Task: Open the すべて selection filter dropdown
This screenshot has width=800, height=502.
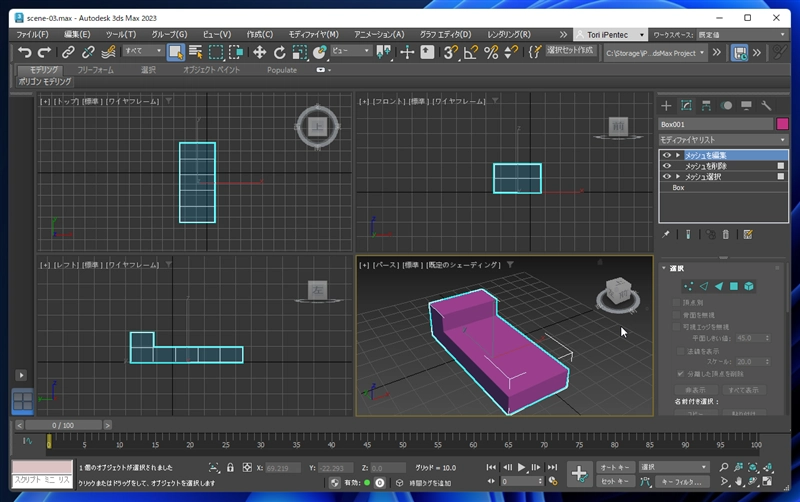Action: [x=143, y=51]
